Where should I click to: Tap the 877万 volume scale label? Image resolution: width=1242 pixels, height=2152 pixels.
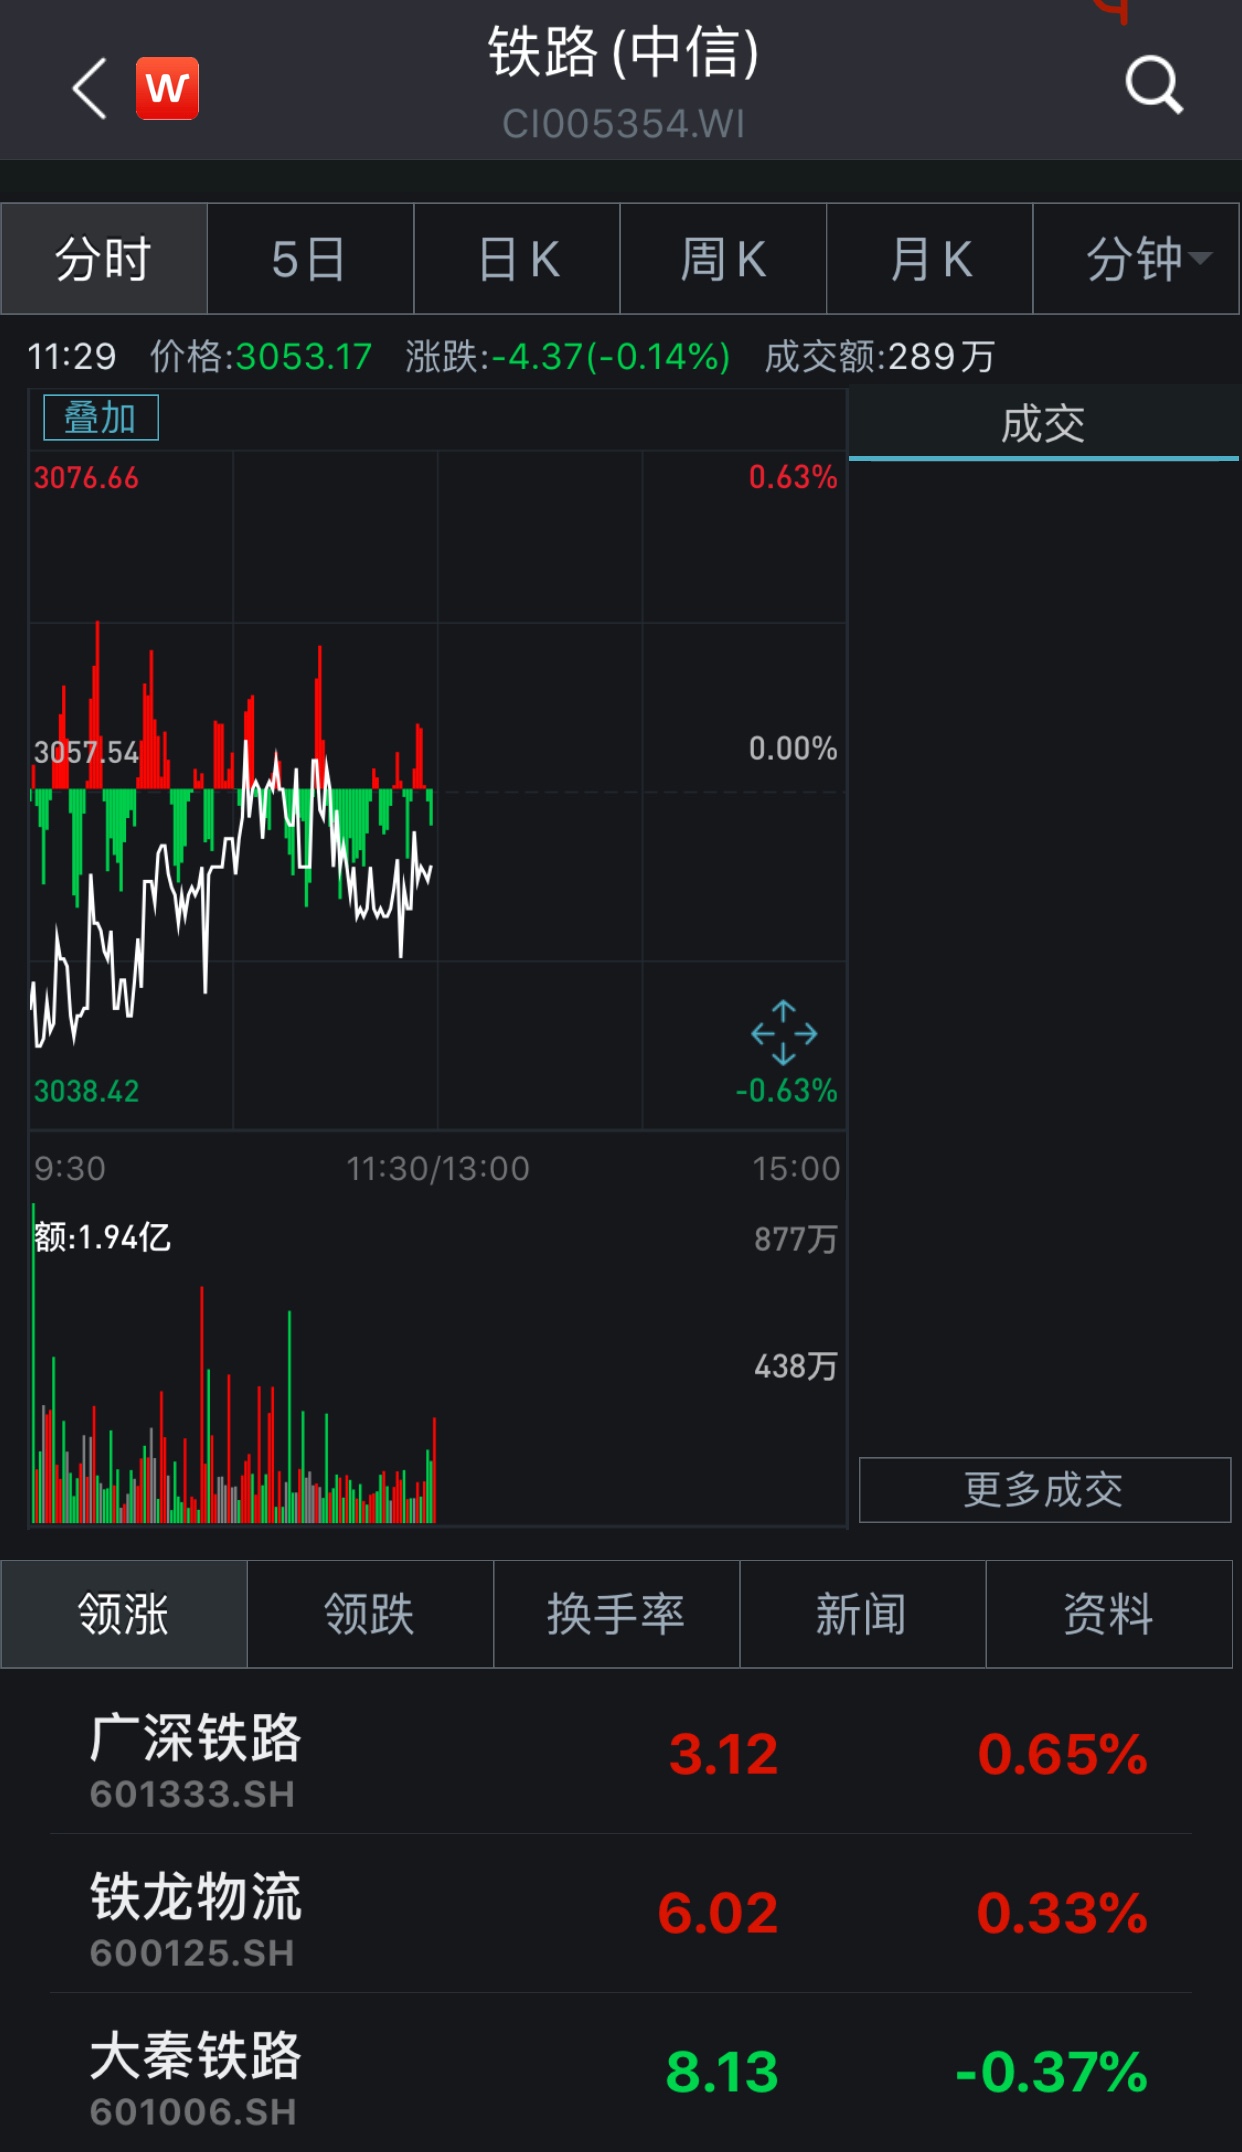[x=796, y=1240]
